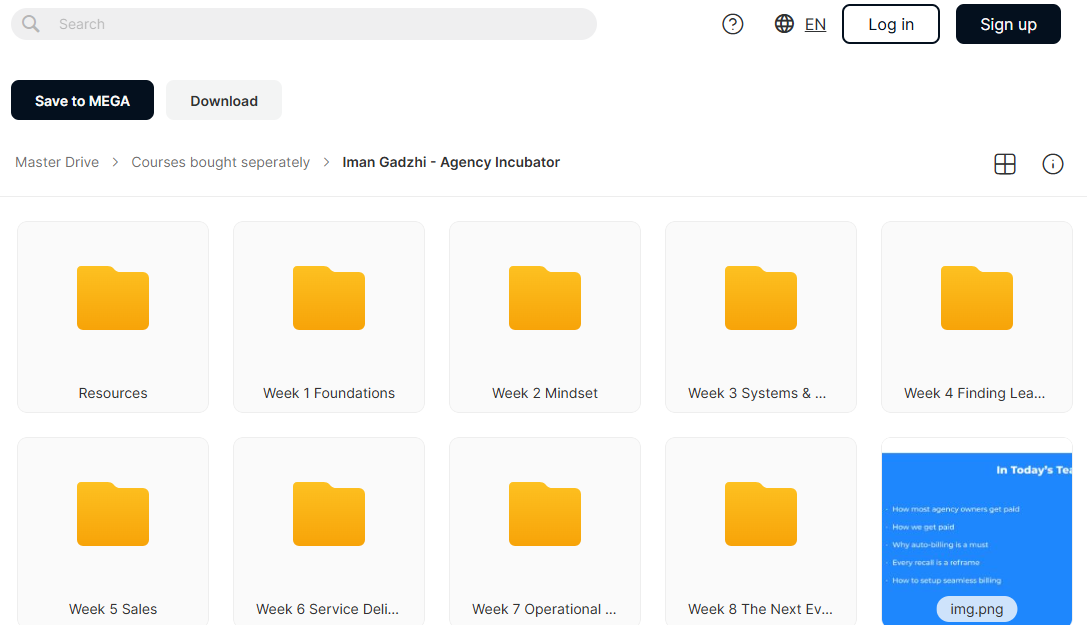This screenshot has height=625, width=1087.
Task: Open the Week 4 Finding Leads folder icon
Action: [x=977, y=298]
